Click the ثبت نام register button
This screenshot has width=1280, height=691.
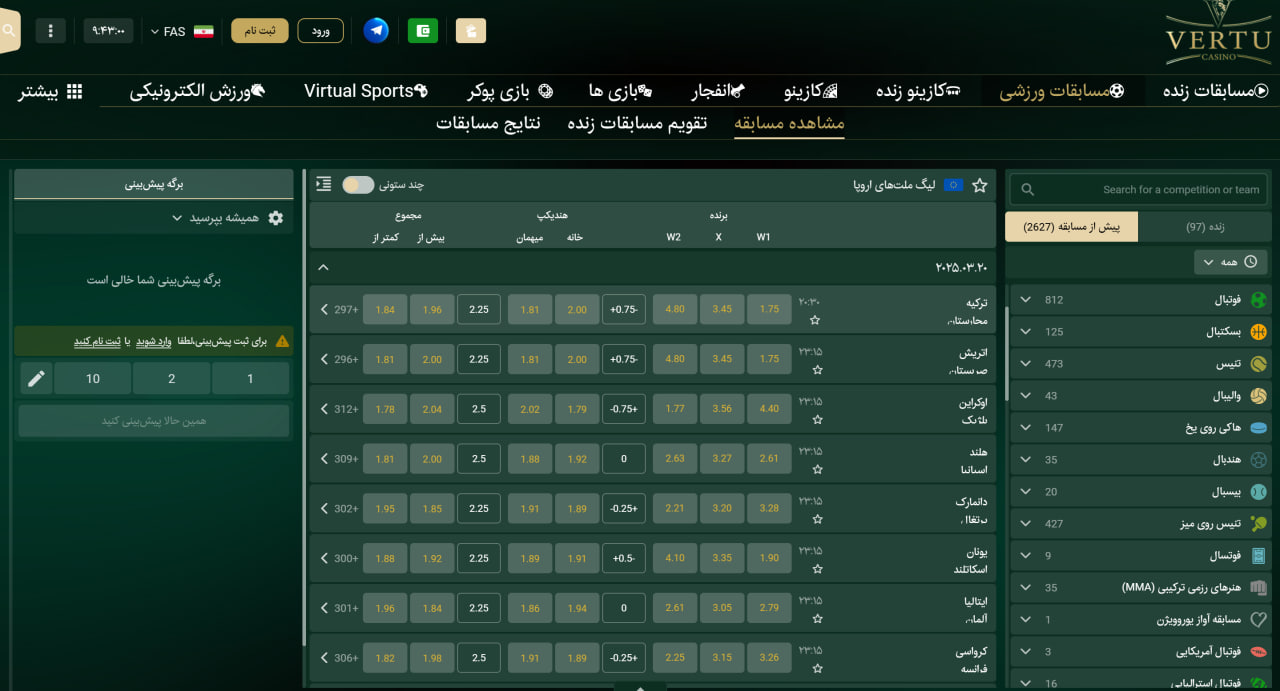[259, 30]
